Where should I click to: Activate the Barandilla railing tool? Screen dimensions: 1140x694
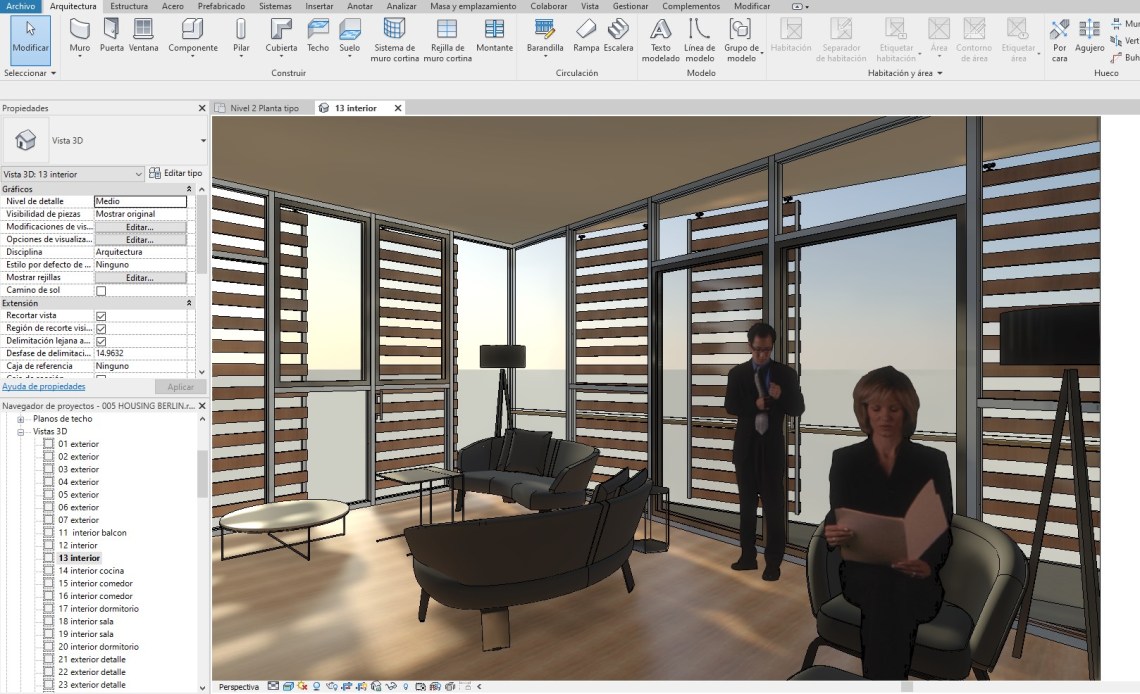pos(545,35)
